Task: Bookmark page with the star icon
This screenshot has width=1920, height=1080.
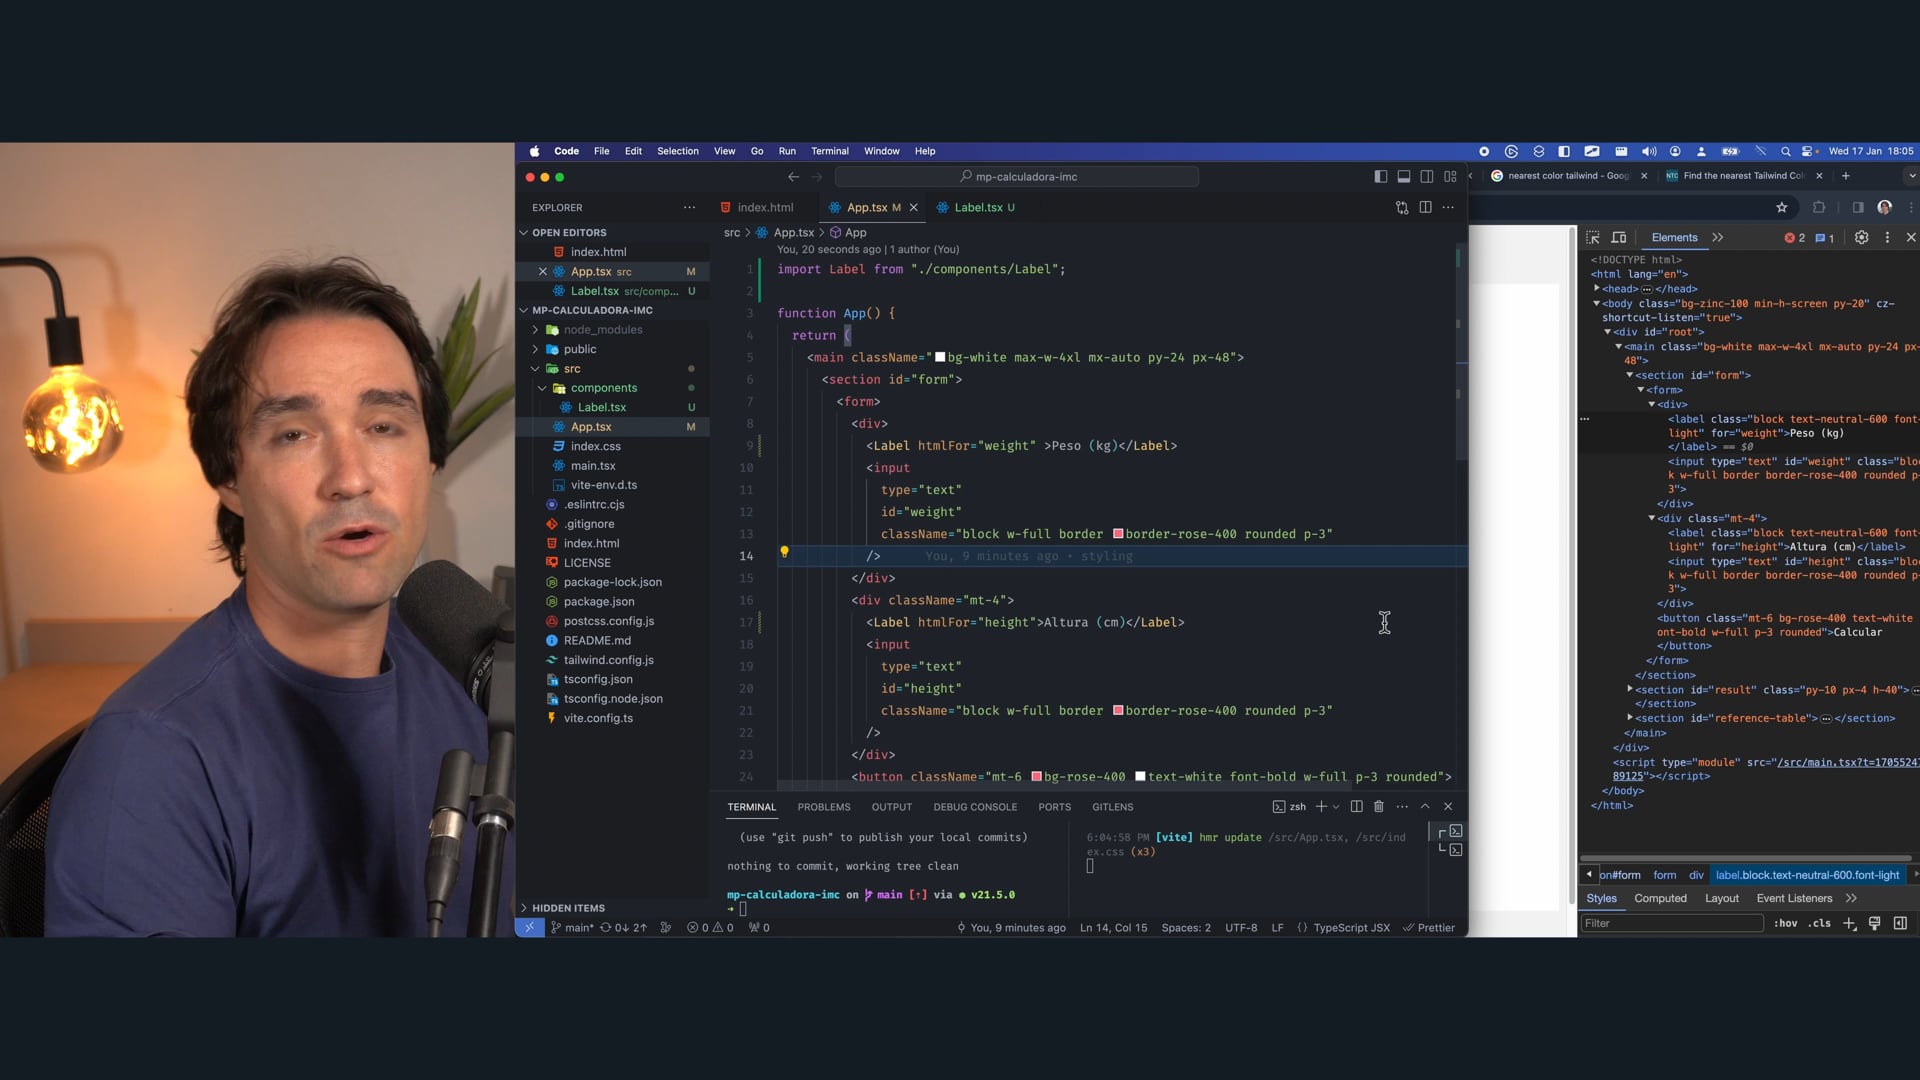Action: 1781,208
